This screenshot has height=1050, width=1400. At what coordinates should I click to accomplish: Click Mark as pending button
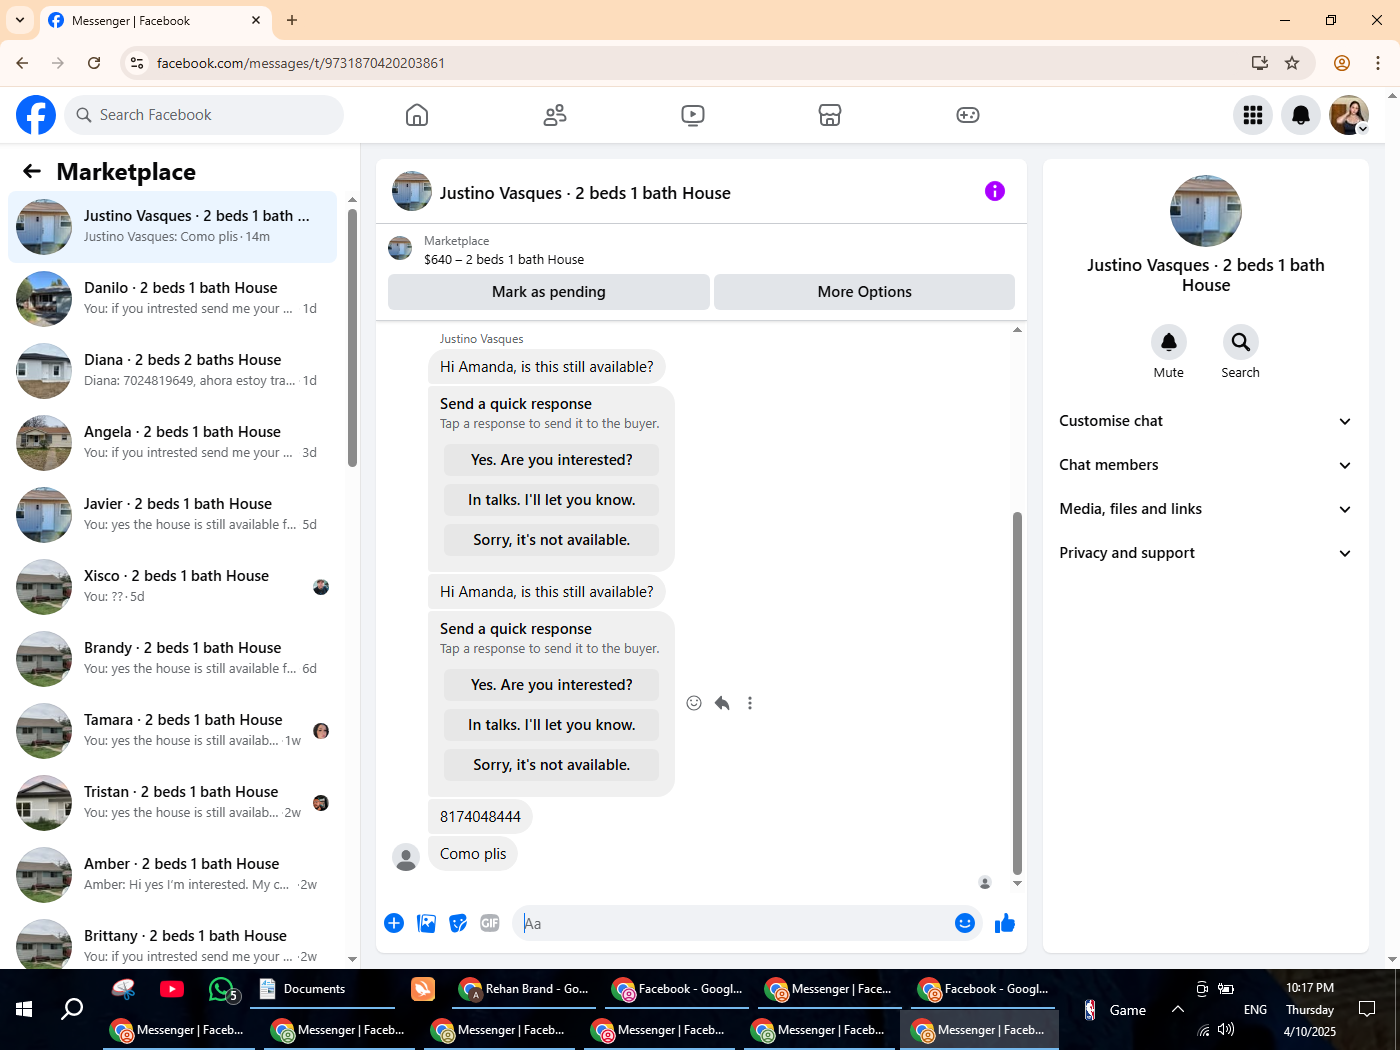pyautogui.click(x=549, y=292)
